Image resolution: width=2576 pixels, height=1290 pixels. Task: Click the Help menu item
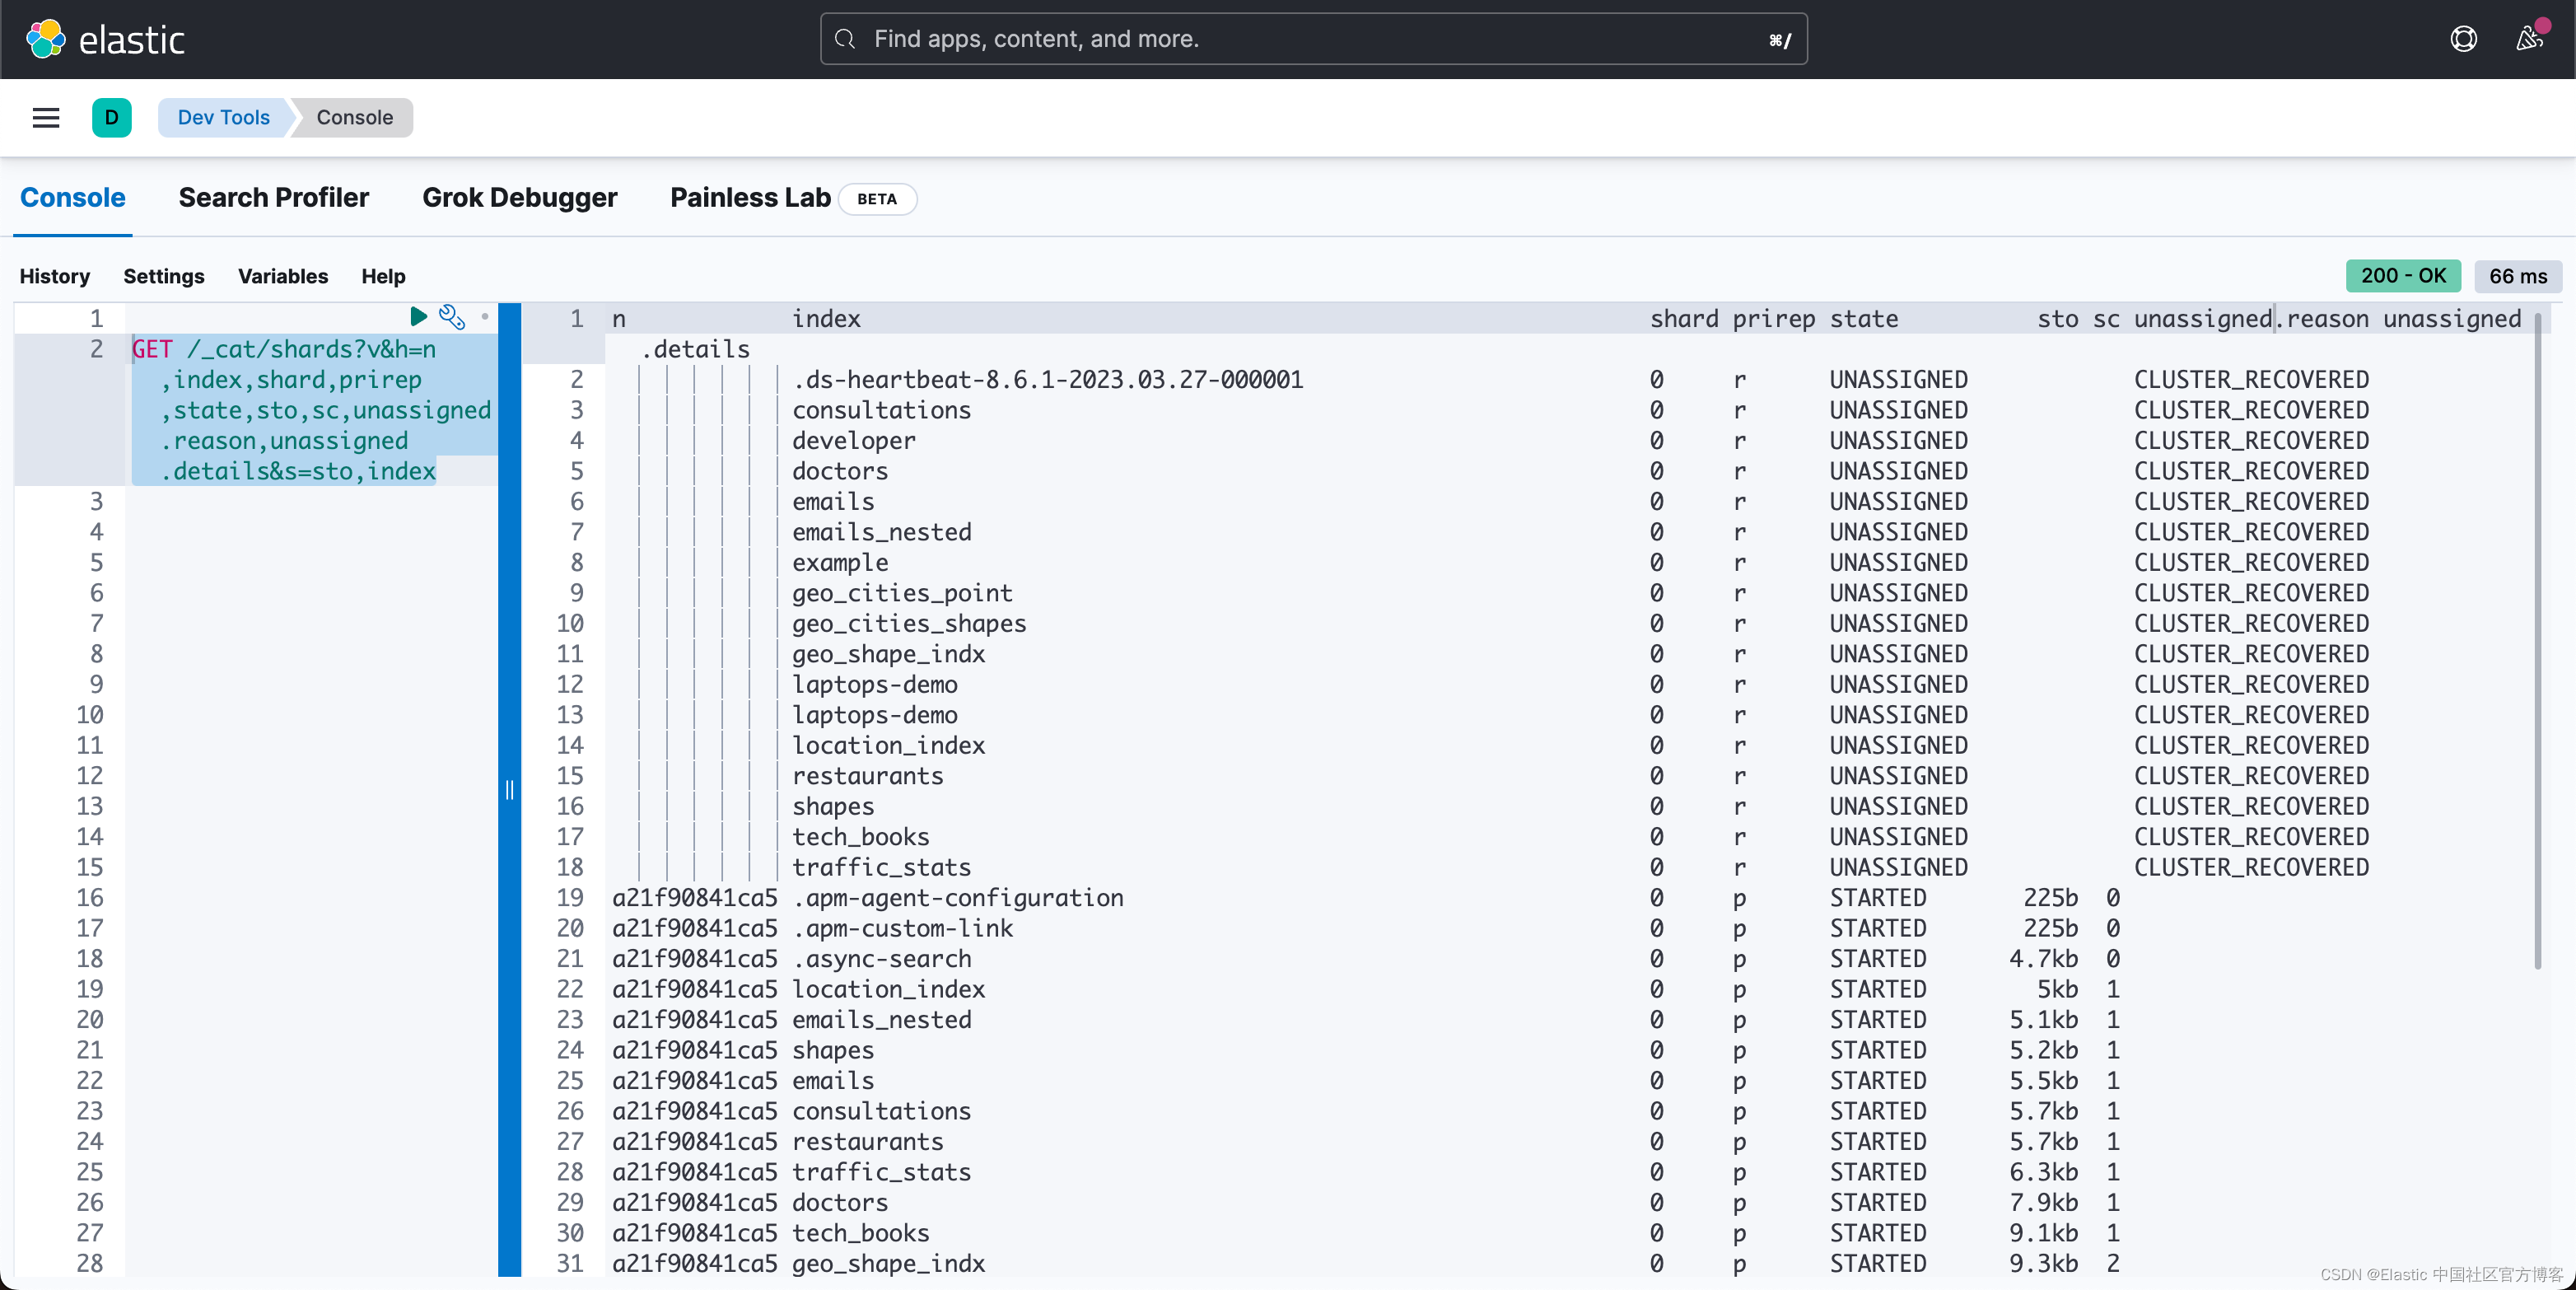coord(381,277)
